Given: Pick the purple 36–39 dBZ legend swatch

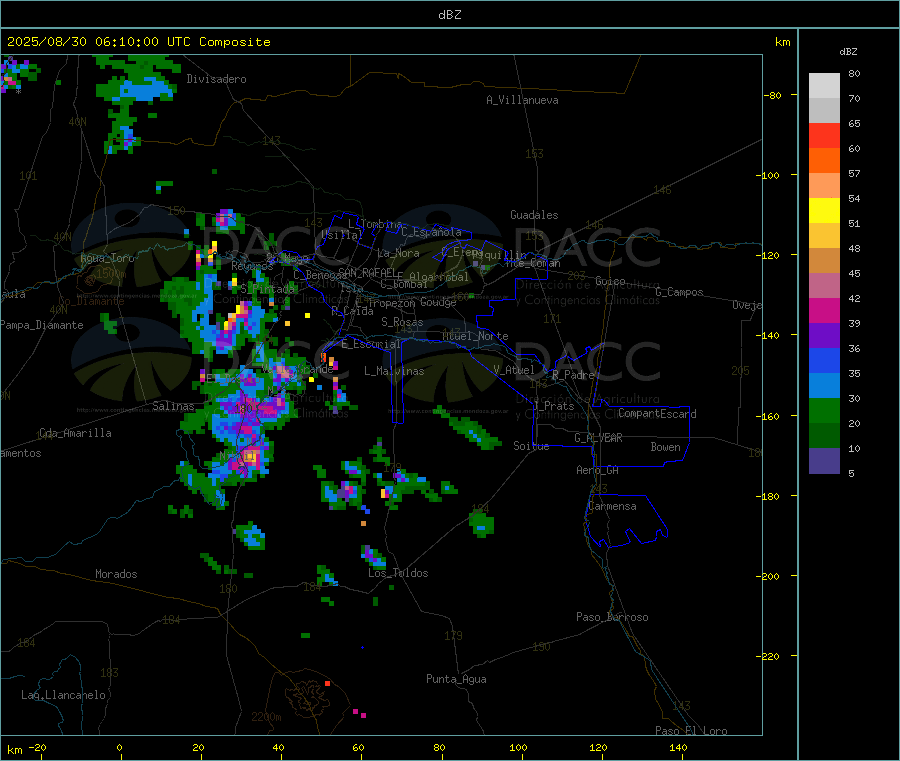Looking at the screenshot, I should tap(824, 336).
